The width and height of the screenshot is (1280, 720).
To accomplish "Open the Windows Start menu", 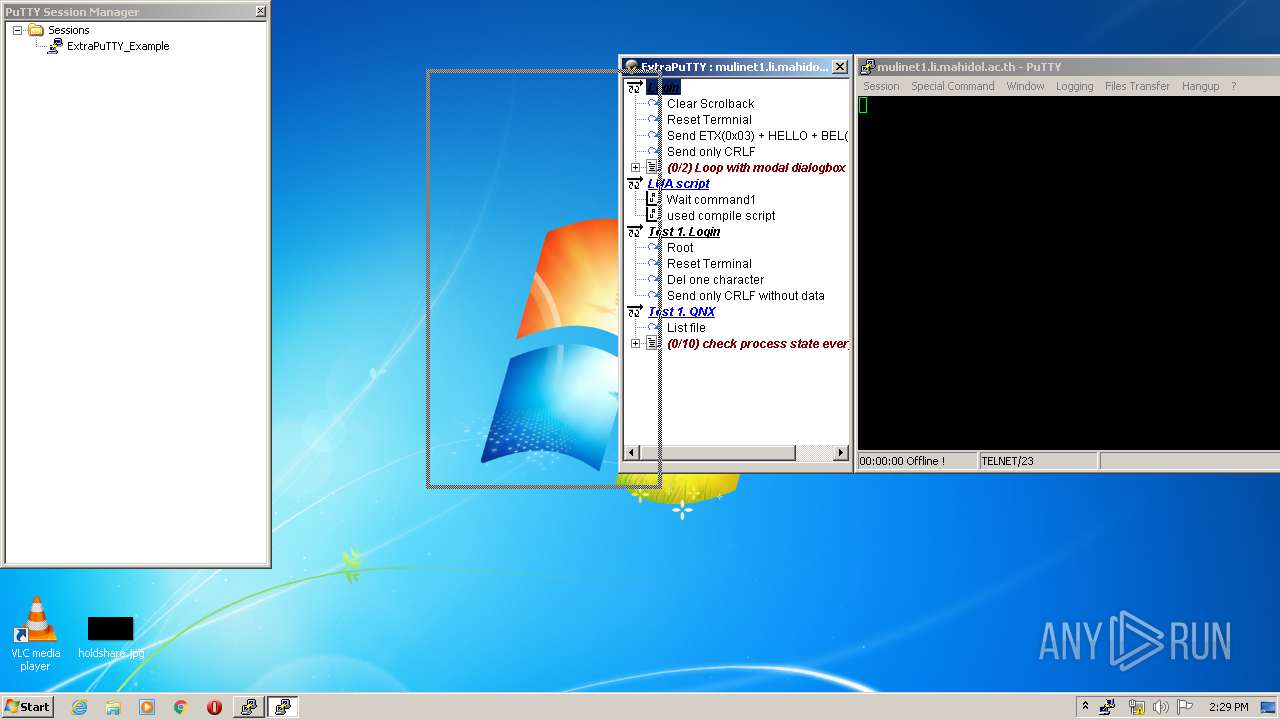I will click(x=27, y=706).
